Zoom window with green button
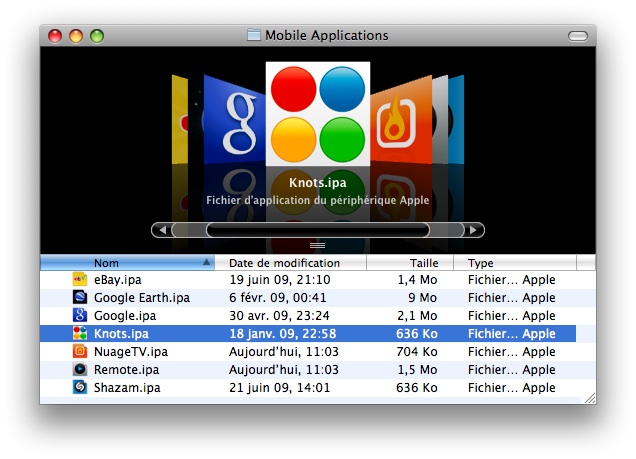 pyautogui.click(x=97, y=36)
